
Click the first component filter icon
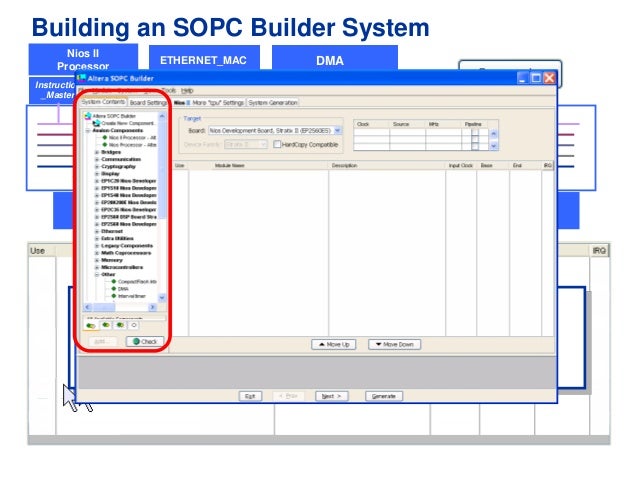91,326
